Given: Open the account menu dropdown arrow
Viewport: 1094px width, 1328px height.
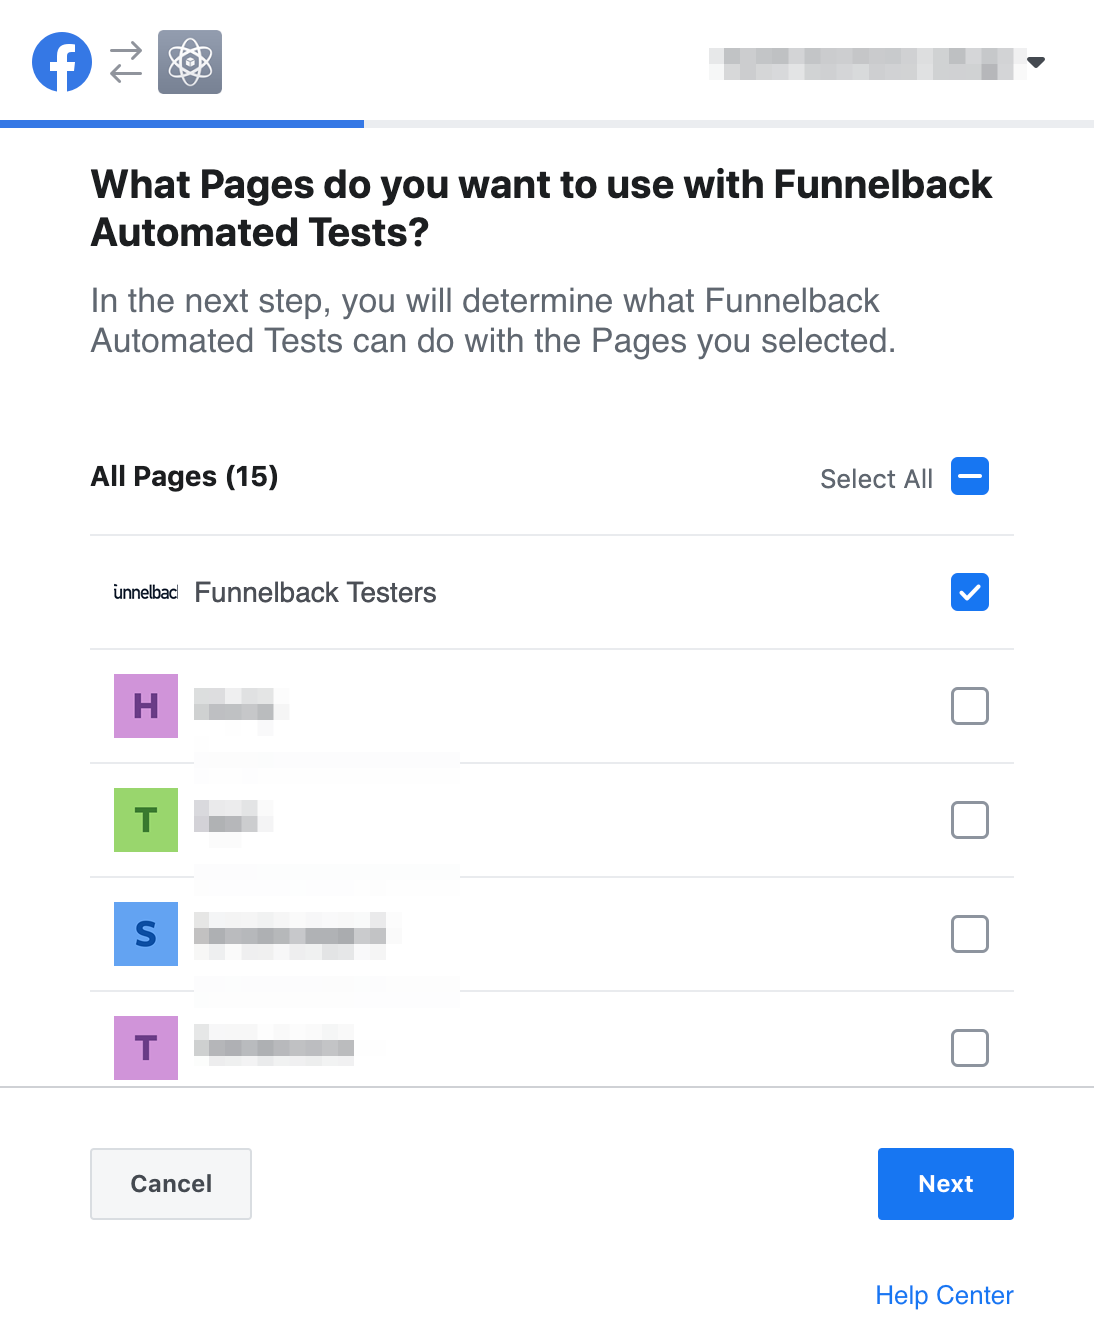Looking at the screenshot, I should (1037, 62).
